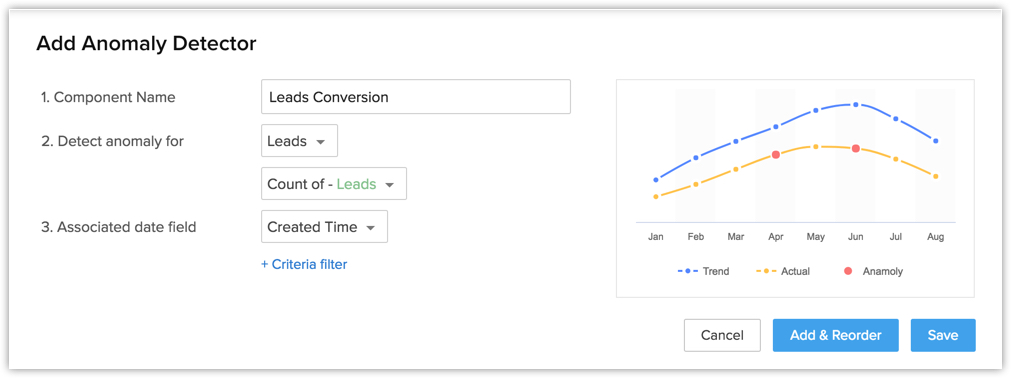Open the Created Time date dropdown
Image resolution: width=1011 pixels, height=378 pixels.
click(324, 227)
